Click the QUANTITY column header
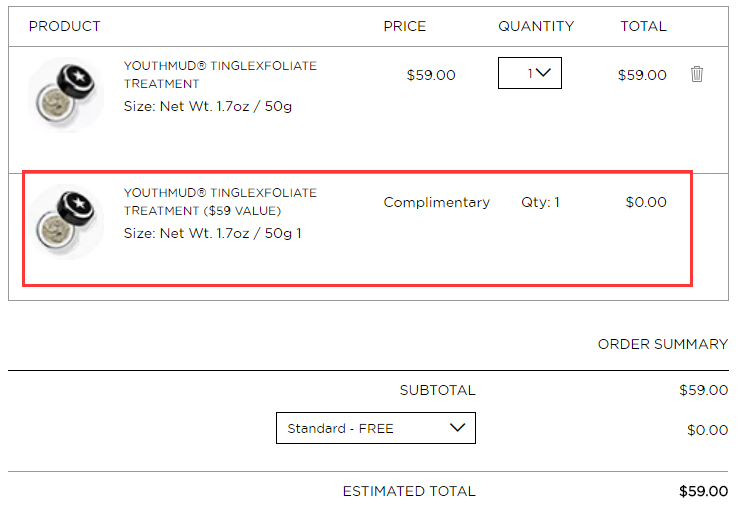The height and width of the screenshot is (505, 743). [x=536, y=26]
